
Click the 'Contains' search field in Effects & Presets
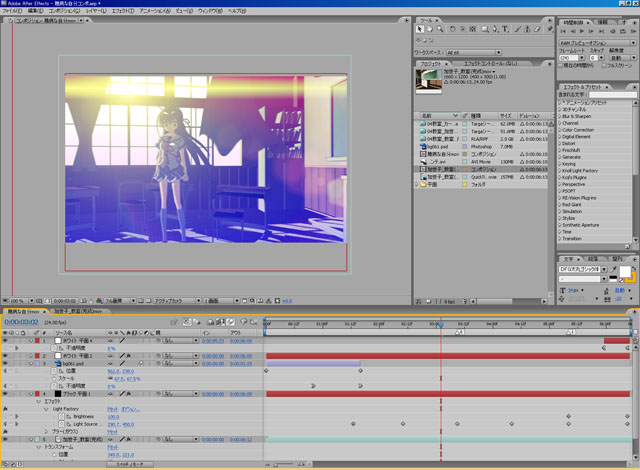612,95
